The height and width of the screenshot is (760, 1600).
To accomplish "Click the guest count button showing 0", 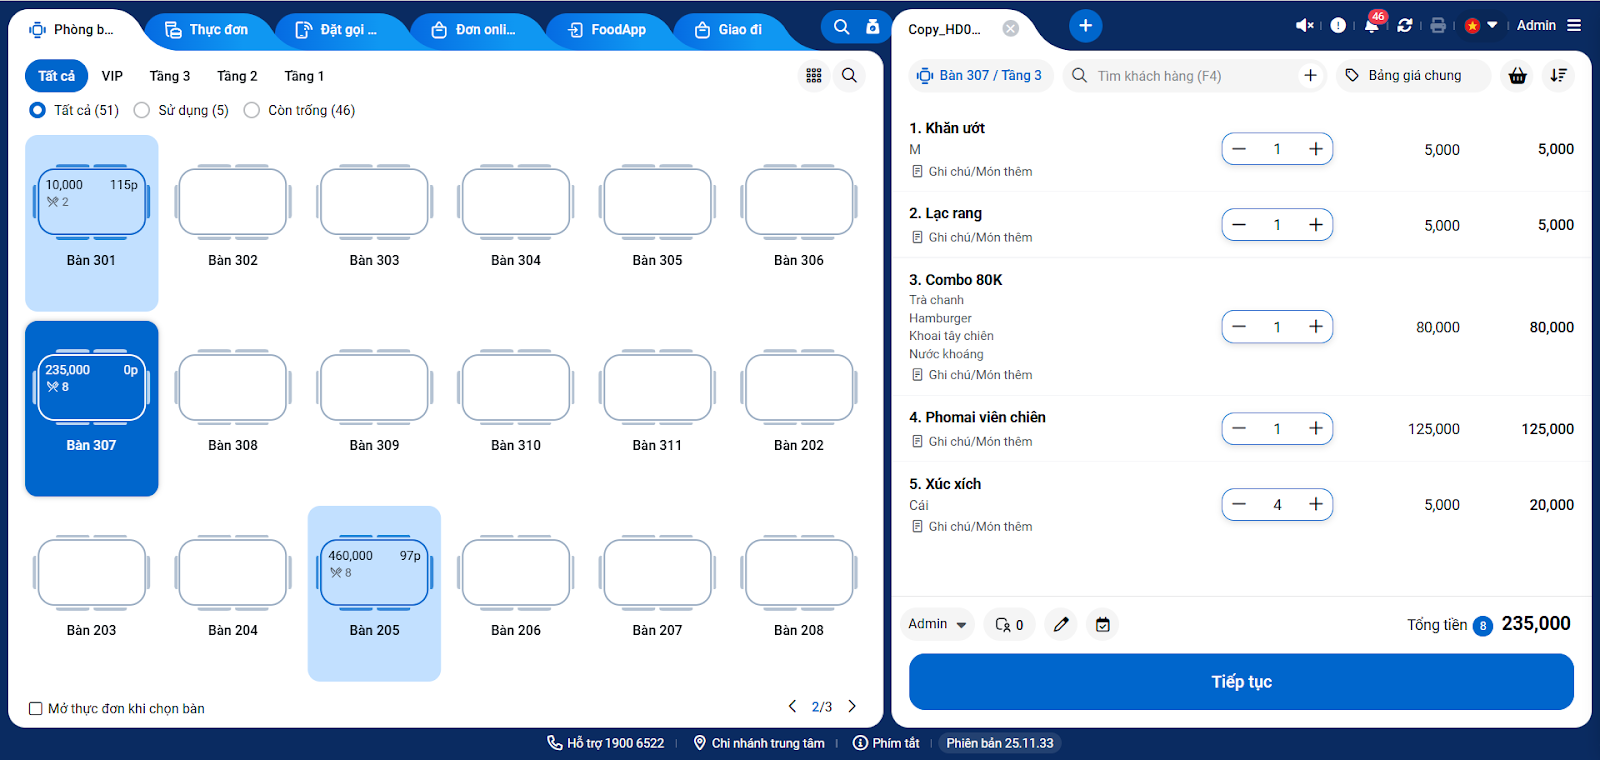I will [x=1009, y=625].
